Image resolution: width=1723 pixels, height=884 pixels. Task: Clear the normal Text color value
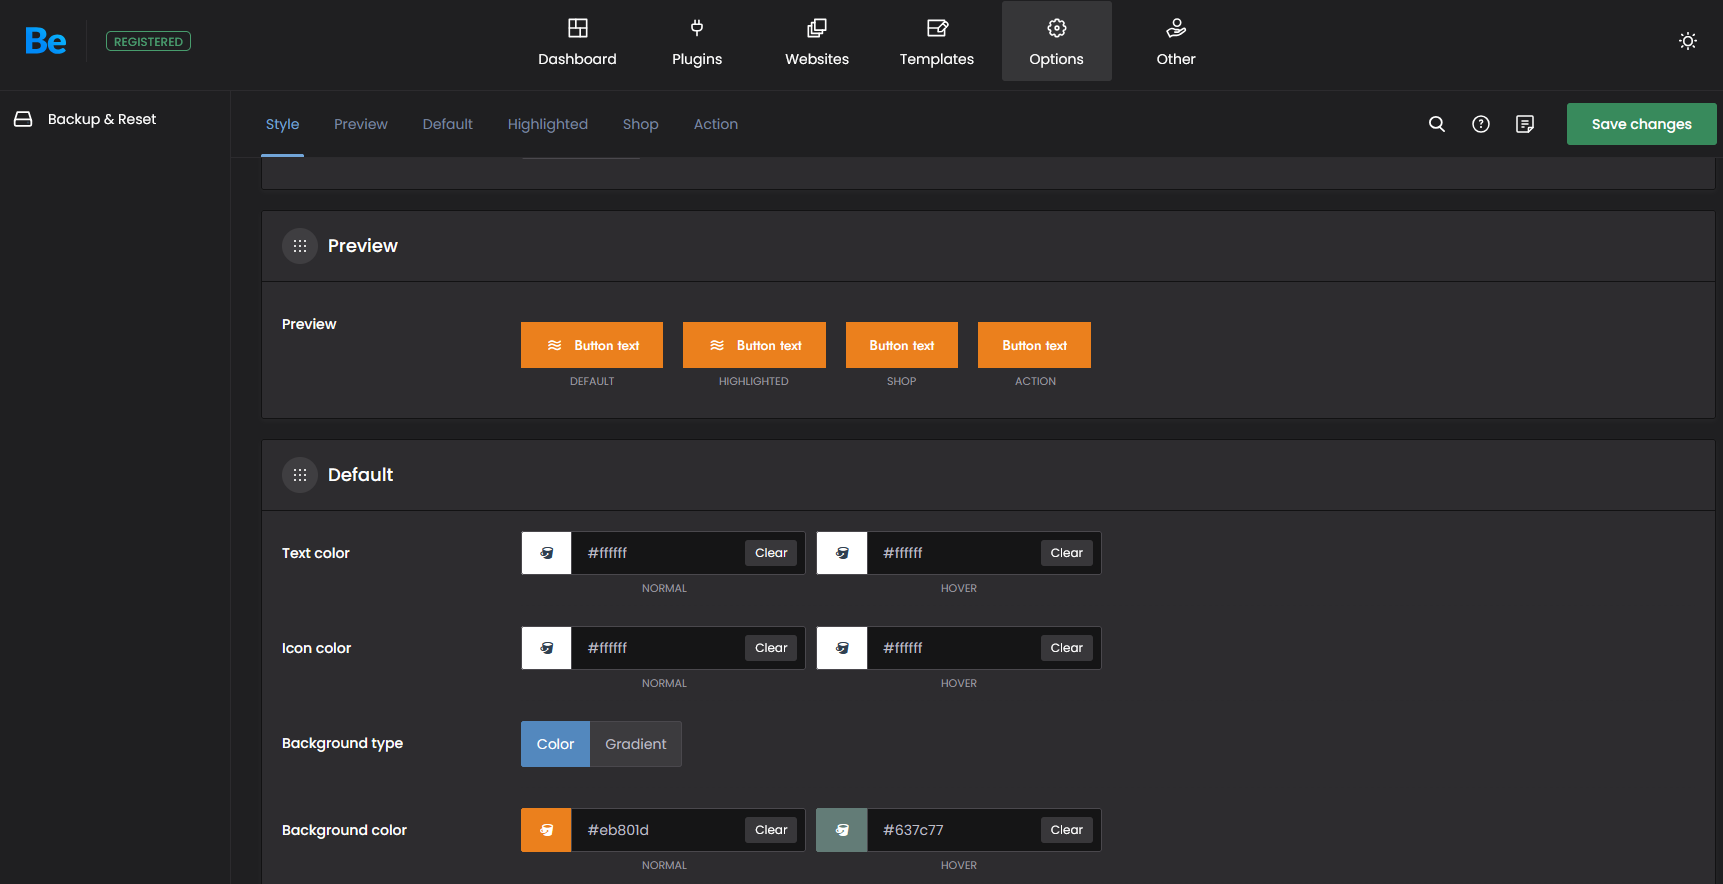click(770, 553)
